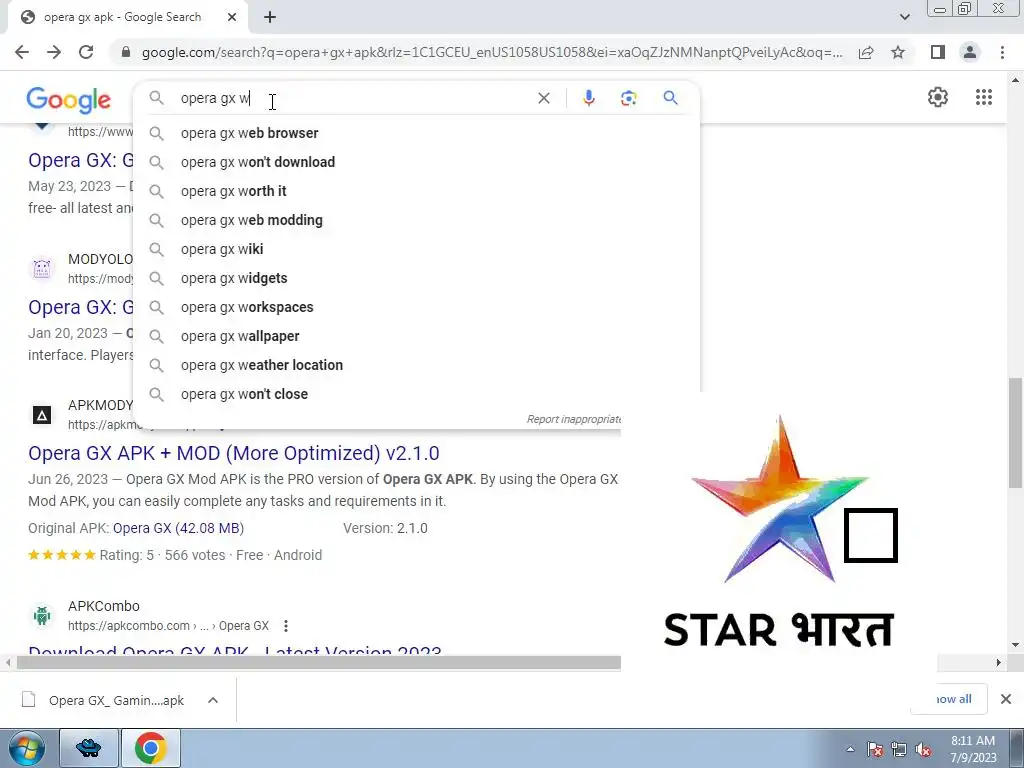1024x768 pixels.
Task: Open Google quick settings gear
Action: 938,97
